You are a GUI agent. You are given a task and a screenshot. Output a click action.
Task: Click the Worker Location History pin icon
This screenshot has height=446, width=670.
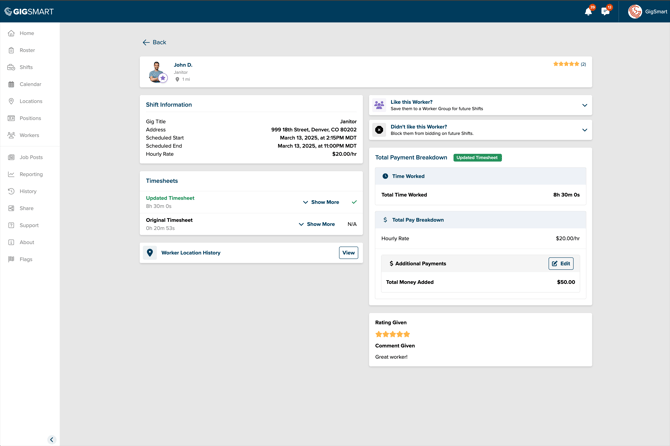tap(150, 253)
